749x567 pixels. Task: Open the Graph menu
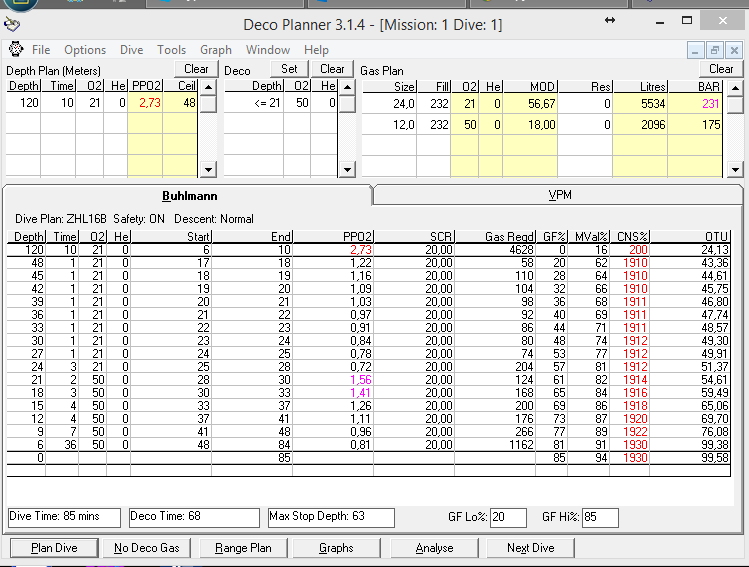pyautogui.click(x=215, y=50)
